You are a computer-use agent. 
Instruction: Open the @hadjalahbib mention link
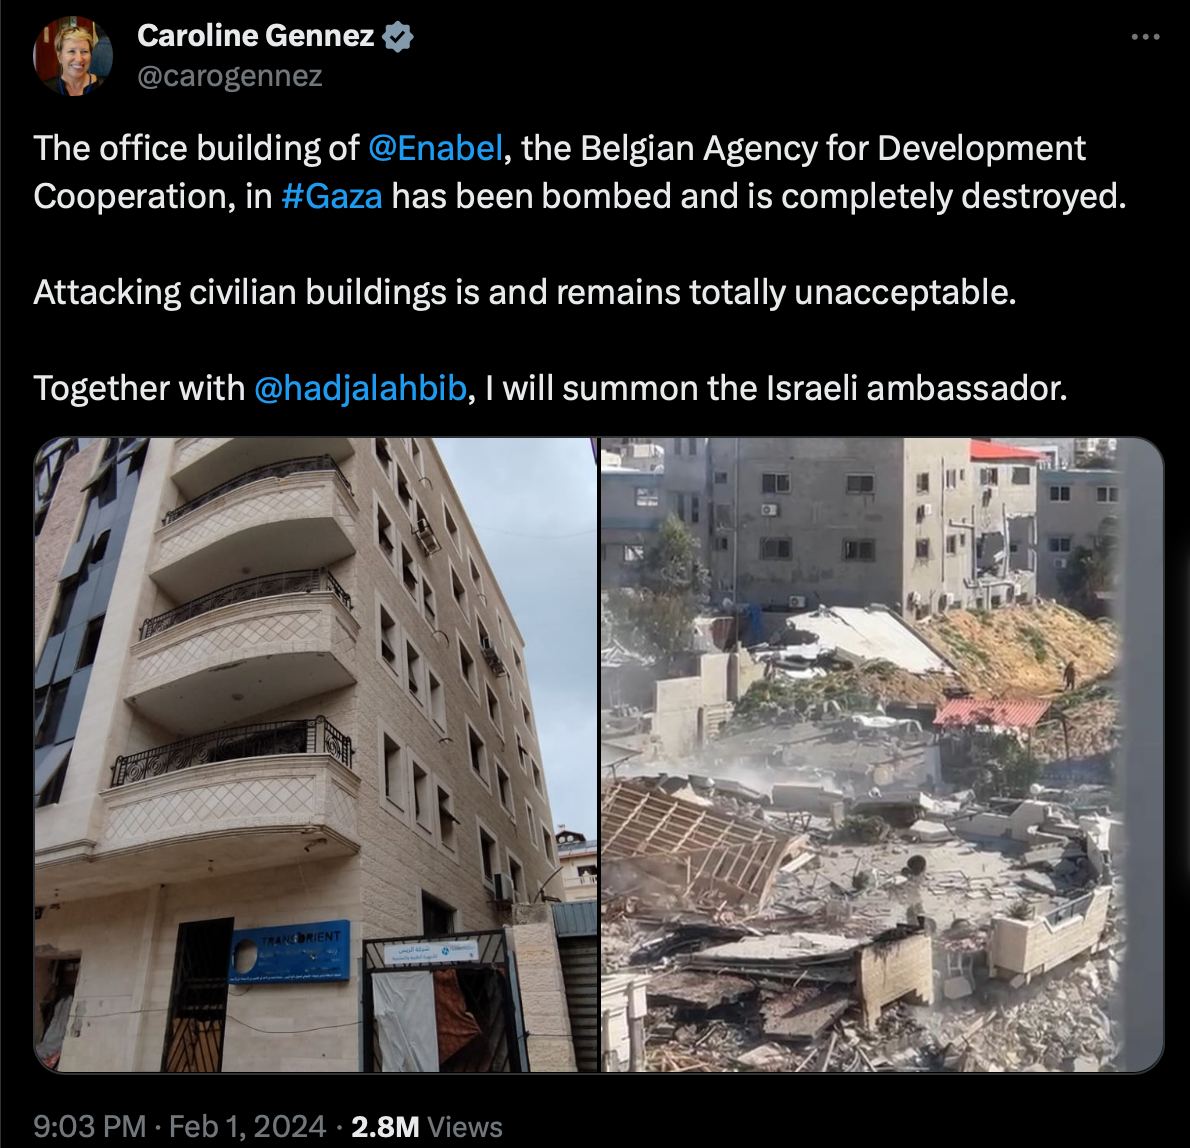pyautogui.click(x=360, y=388)
